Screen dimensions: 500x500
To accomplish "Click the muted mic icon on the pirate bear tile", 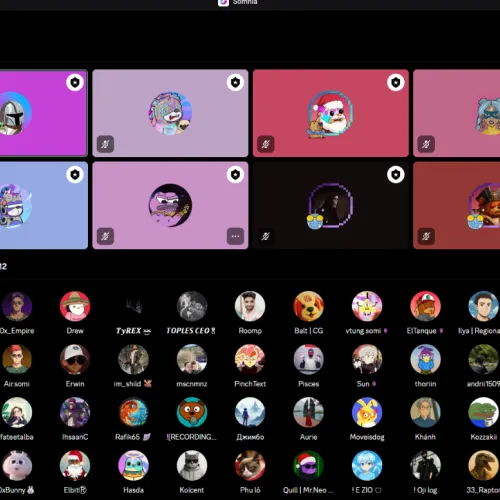I will coord(426,236).
